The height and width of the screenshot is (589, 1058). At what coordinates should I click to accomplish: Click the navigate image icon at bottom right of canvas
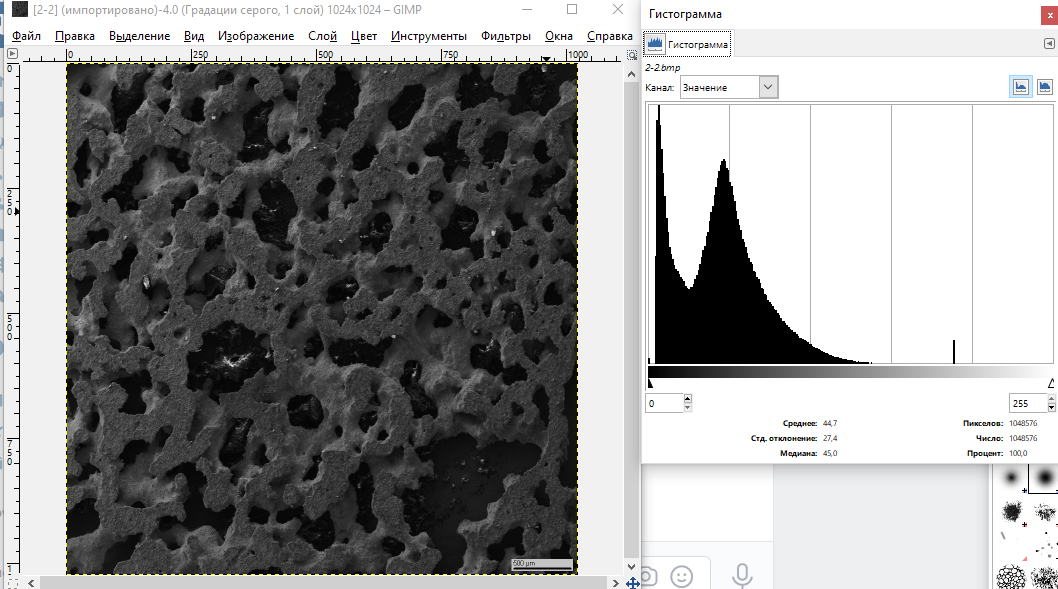631,582
